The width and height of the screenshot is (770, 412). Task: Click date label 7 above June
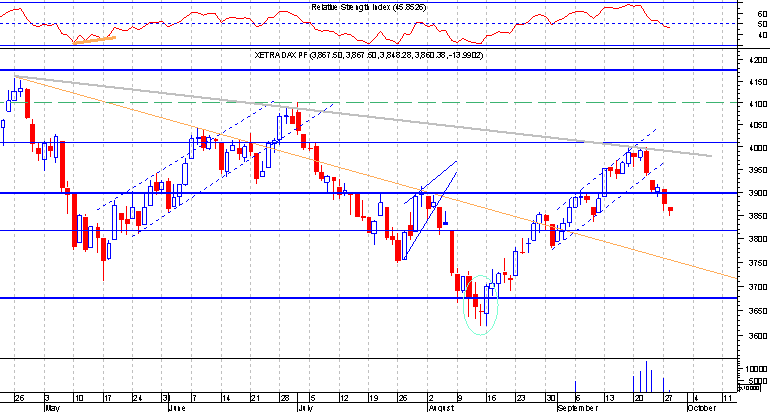pos(194,398)
